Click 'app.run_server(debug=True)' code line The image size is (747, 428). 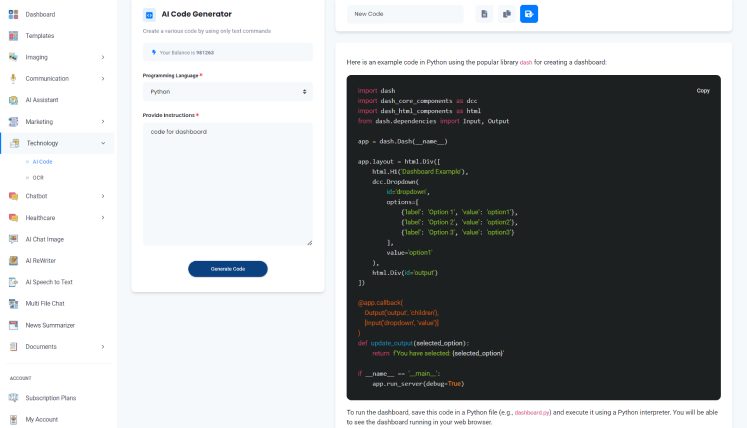pos(418,384)
